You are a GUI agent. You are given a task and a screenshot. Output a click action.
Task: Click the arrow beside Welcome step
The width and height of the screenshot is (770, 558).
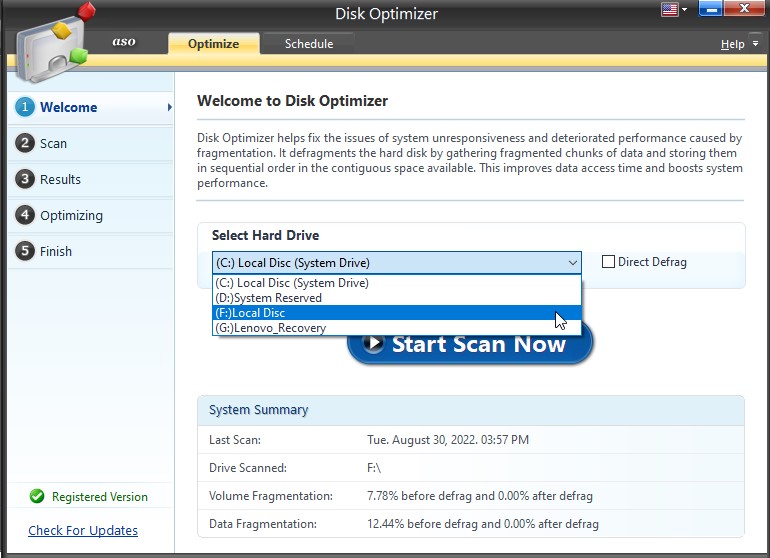(x=169, y=107)
